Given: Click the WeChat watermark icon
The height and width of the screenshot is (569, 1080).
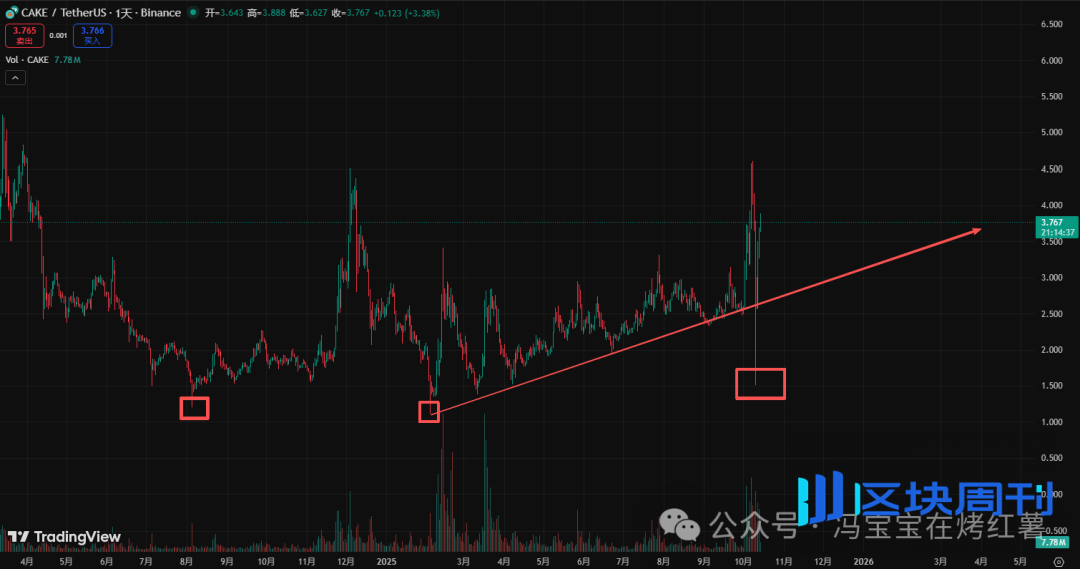Looking at the screenshot, I should tap(684, 525).
